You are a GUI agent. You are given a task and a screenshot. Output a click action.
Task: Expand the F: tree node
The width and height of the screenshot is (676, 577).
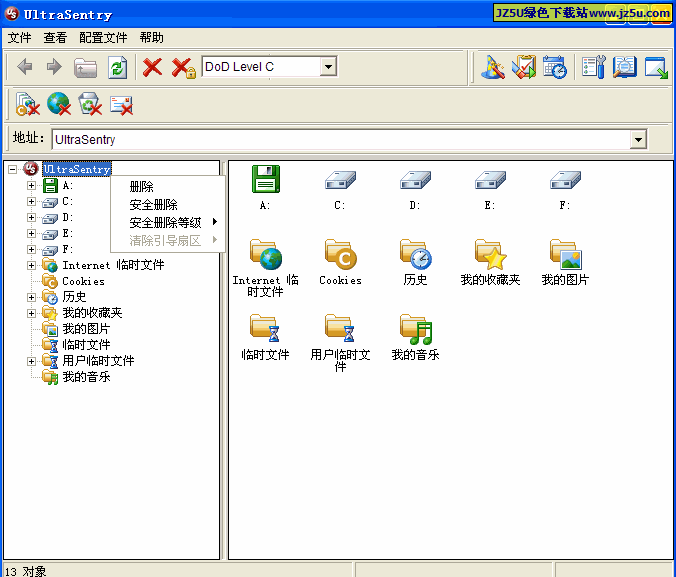[x=31, y=249]
